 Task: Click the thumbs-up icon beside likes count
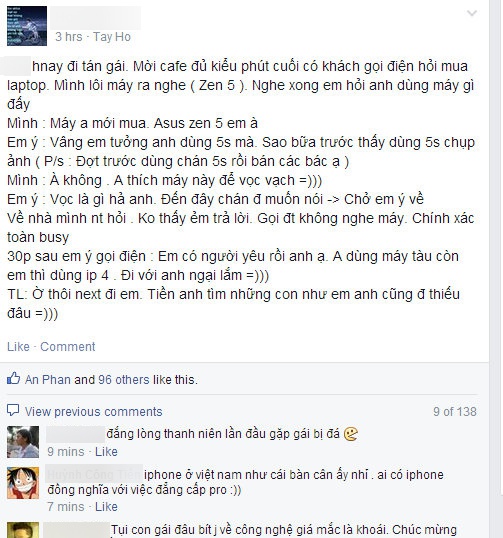13,378
